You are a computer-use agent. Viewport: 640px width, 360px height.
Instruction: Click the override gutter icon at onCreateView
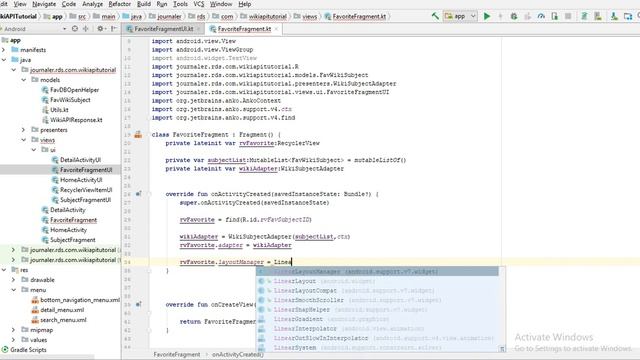point(138,304)
